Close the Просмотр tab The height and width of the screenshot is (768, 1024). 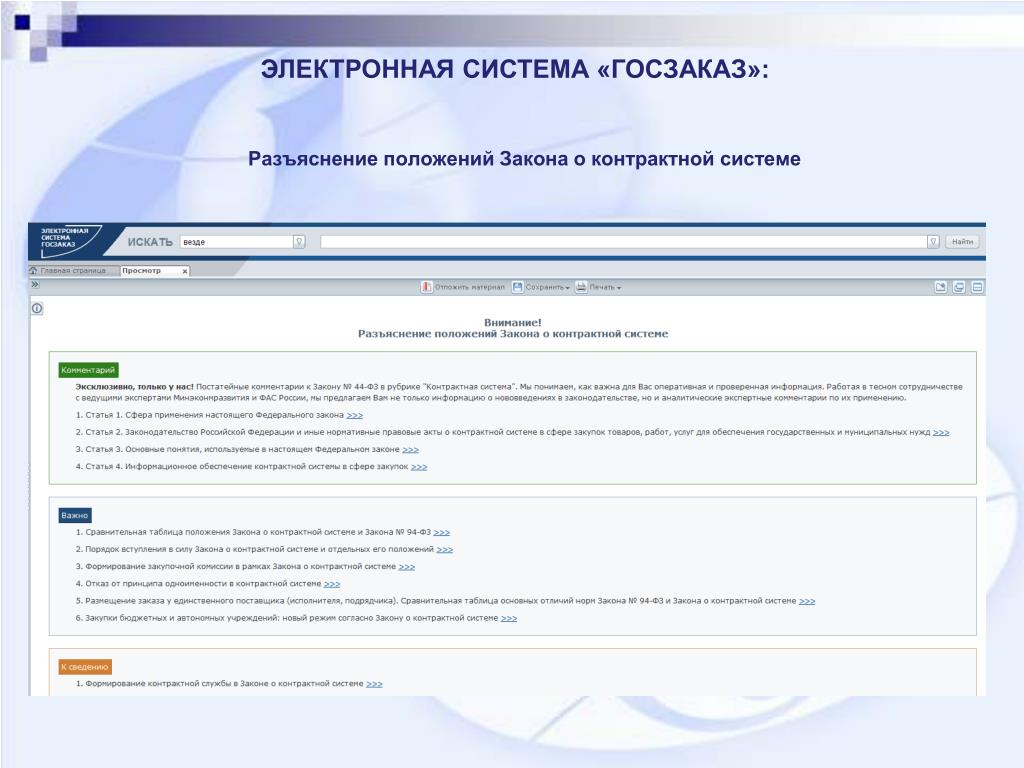pos(185,271)
